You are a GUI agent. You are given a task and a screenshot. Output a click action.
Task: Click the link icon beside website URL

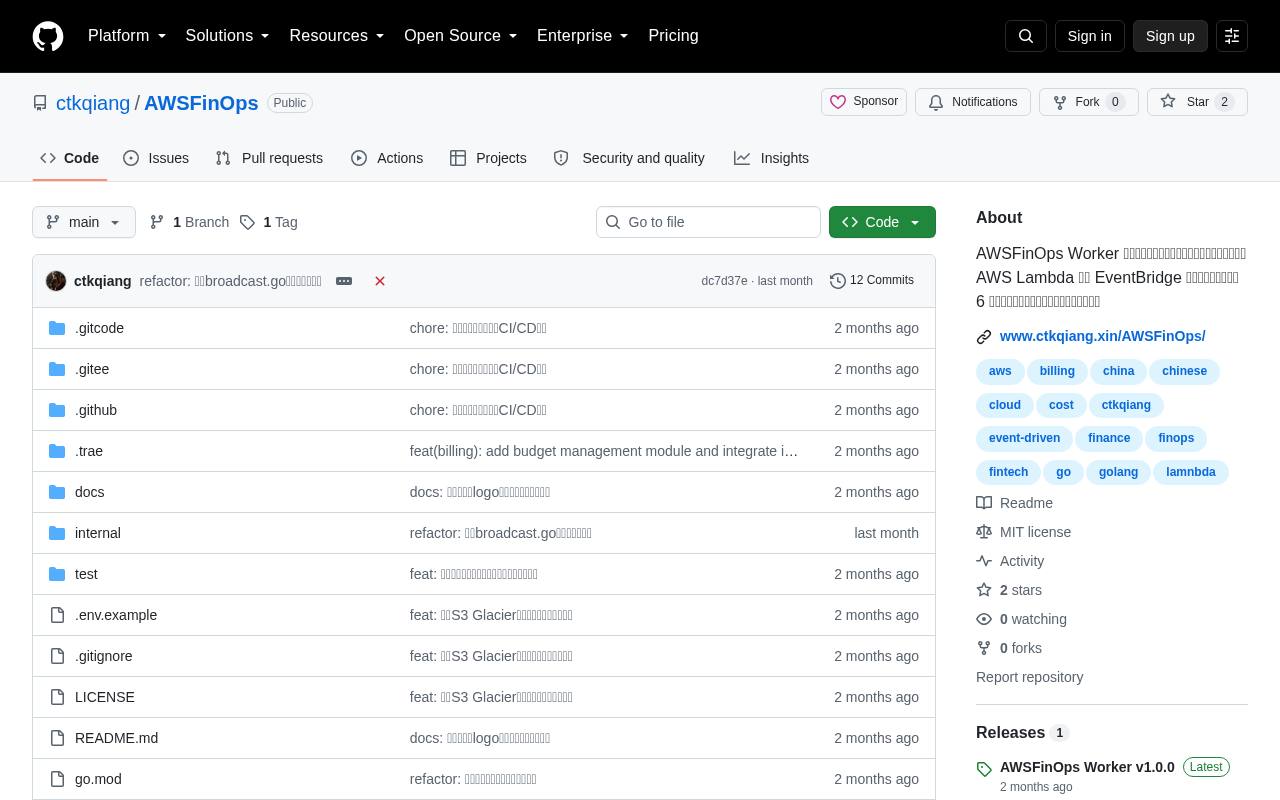pyautogui.click(x=984, y=337)
